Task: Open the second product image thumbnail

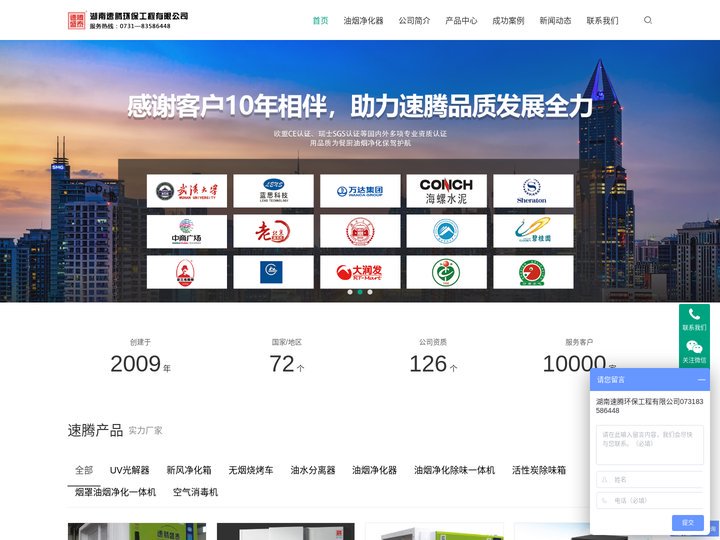Action: [x=286, y=531]
